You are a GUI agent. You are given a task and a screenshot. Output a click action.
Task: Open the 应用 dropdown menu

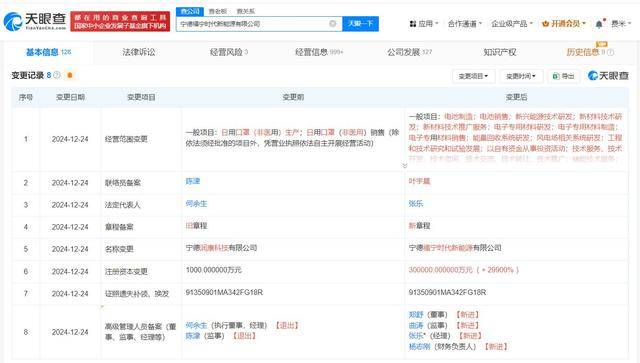424,24
